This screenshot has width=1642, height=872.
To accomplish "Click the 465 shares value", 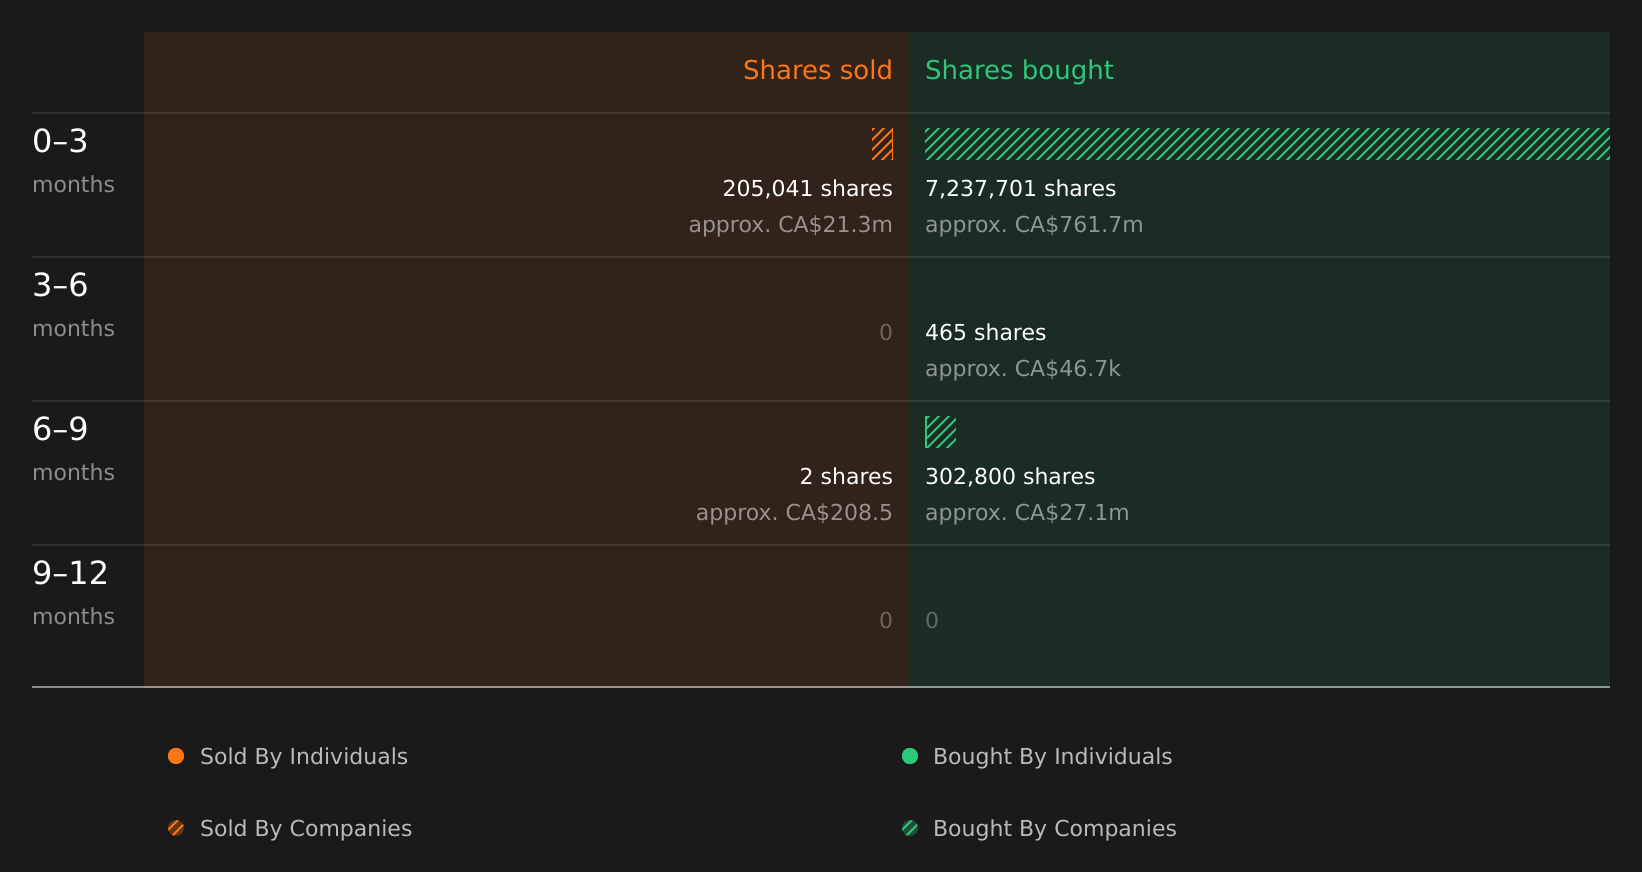I will [x=986, y=333].
